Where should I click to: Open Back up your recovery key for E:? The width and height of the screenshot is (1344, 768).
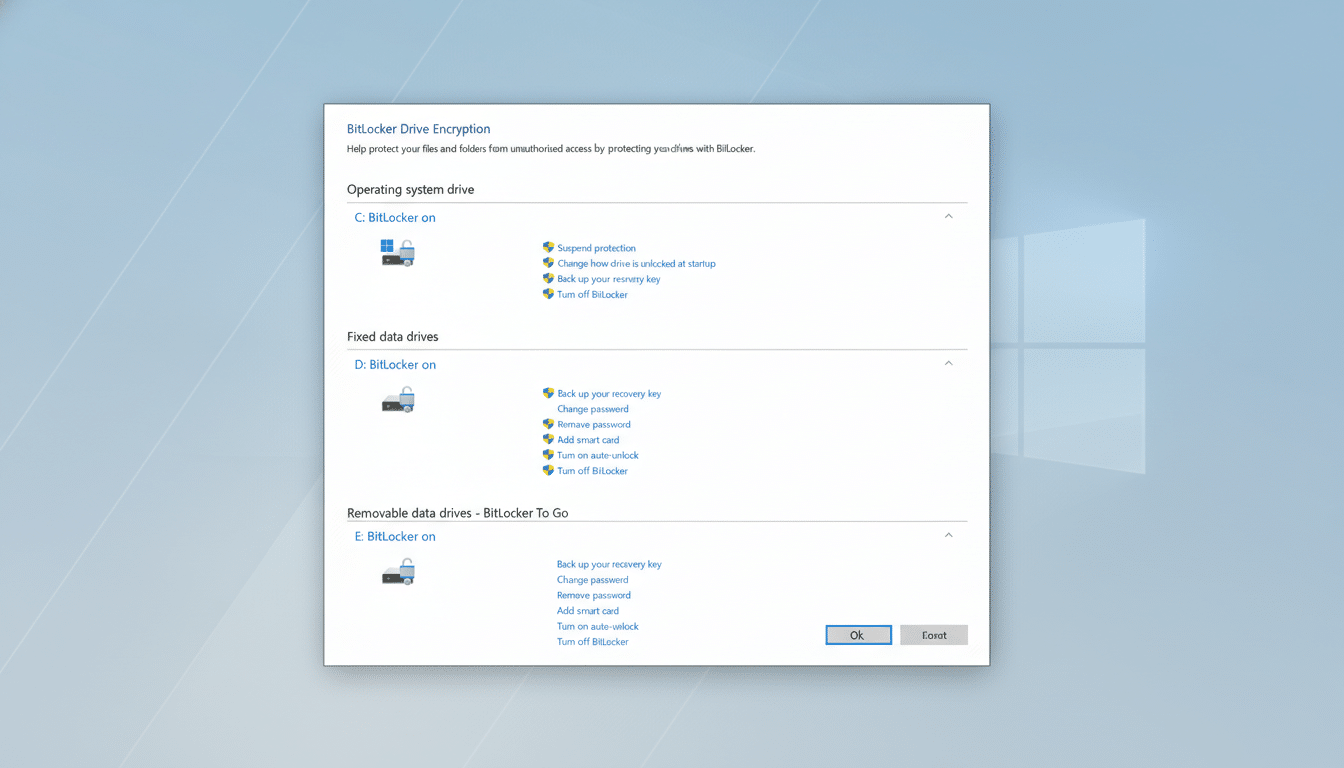(x=609, y=564)
